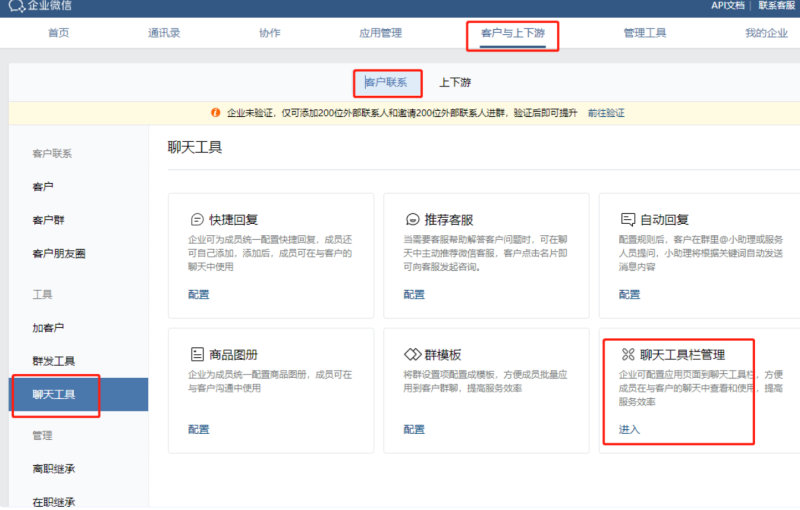Click 配置 under 群模板

(414, 429)
